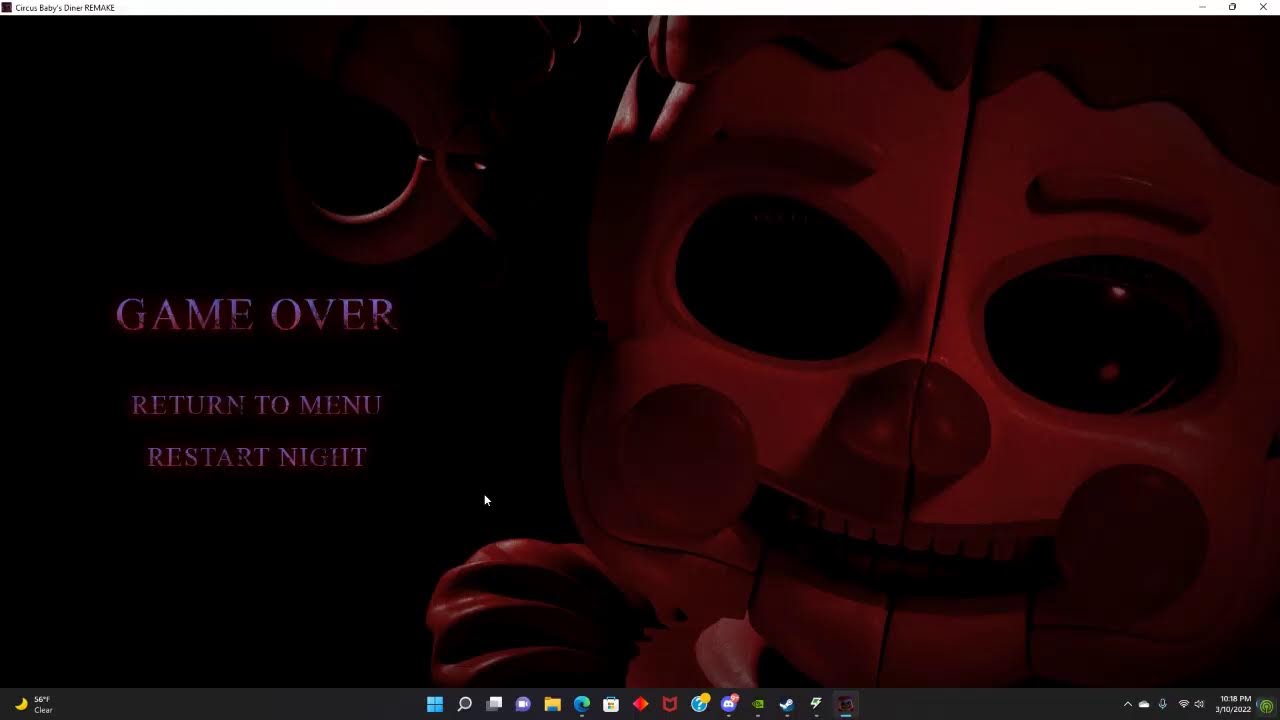1280x720 pixels.
Task: Open the clock and date 10:18 PM
Action: coord(1234,704)
